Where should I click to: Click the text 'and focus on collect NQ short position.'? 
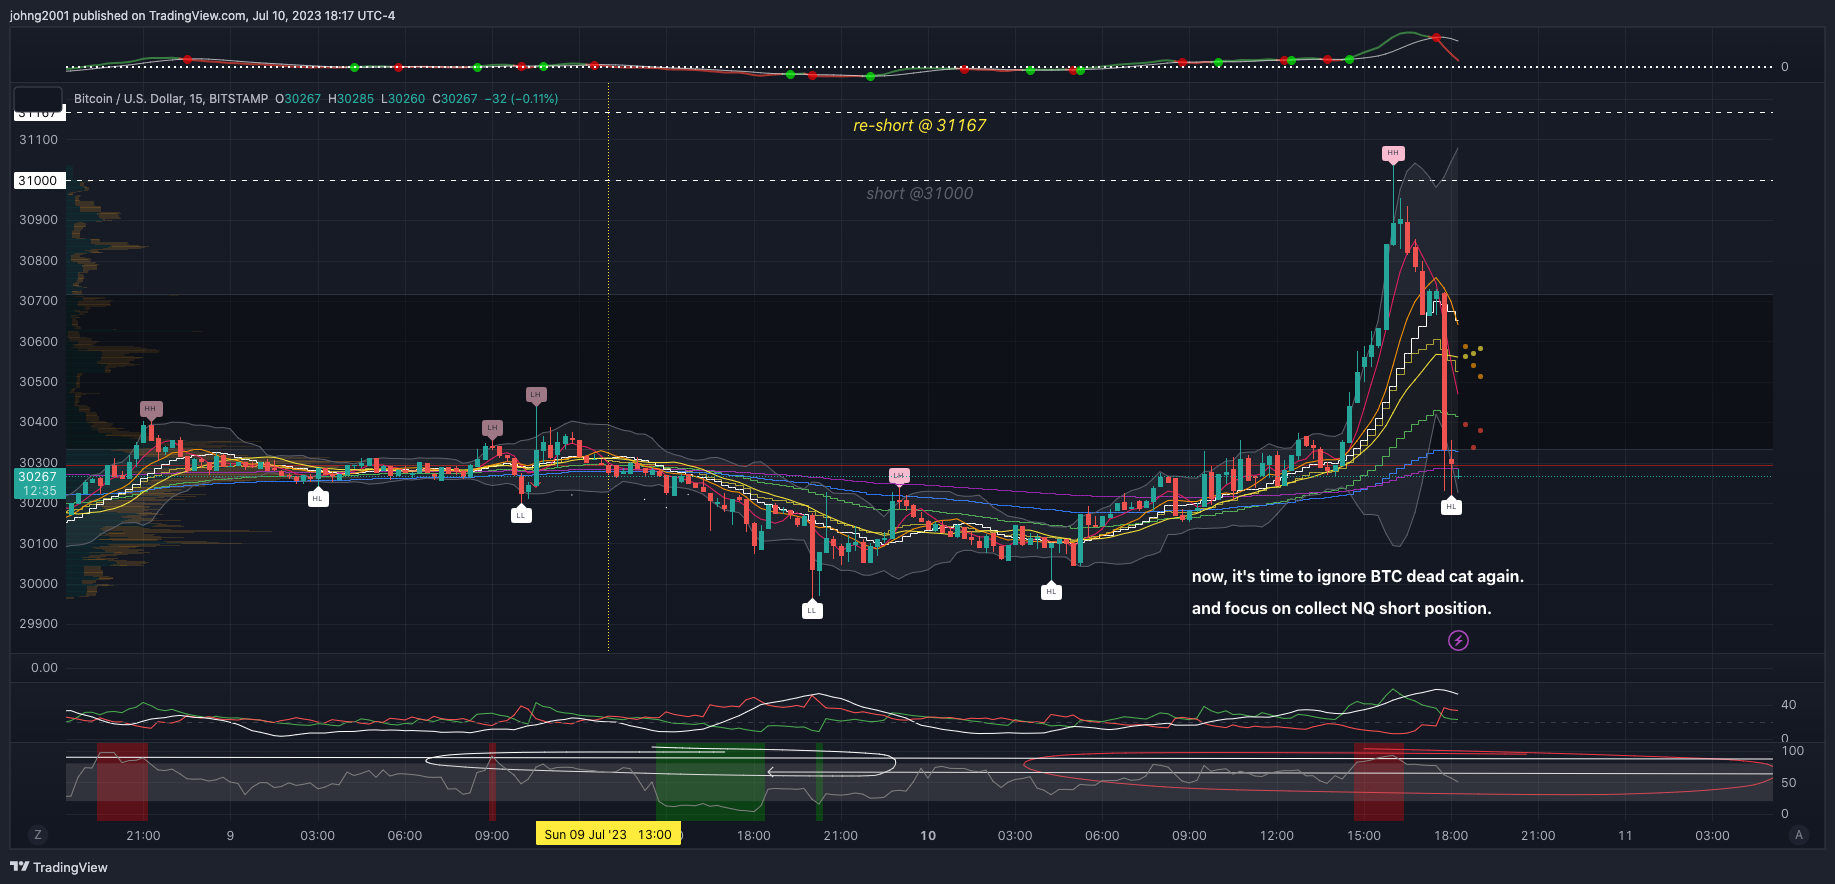tap(1341, 608)
